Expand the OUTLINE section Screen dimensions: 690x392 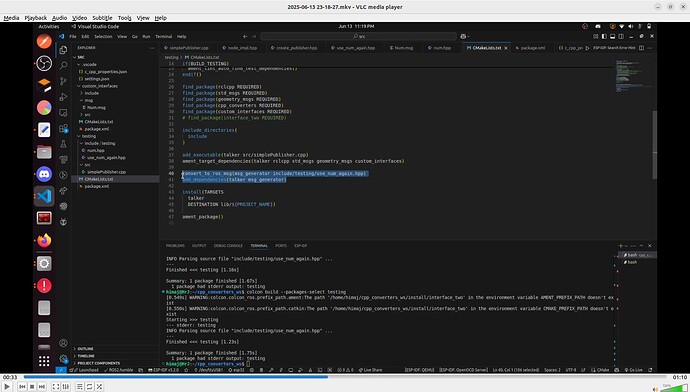point(85,348)
